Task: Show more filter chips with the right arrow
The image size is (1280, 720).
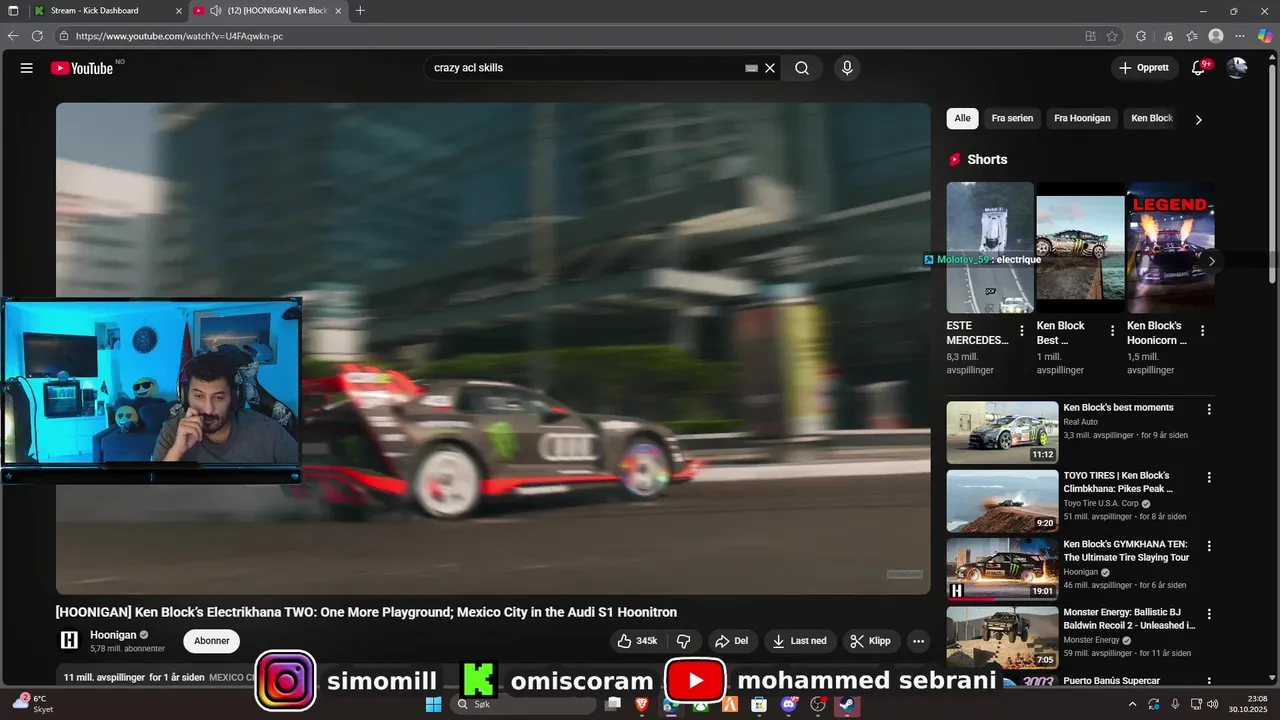Action: [x=1198, y=119]
